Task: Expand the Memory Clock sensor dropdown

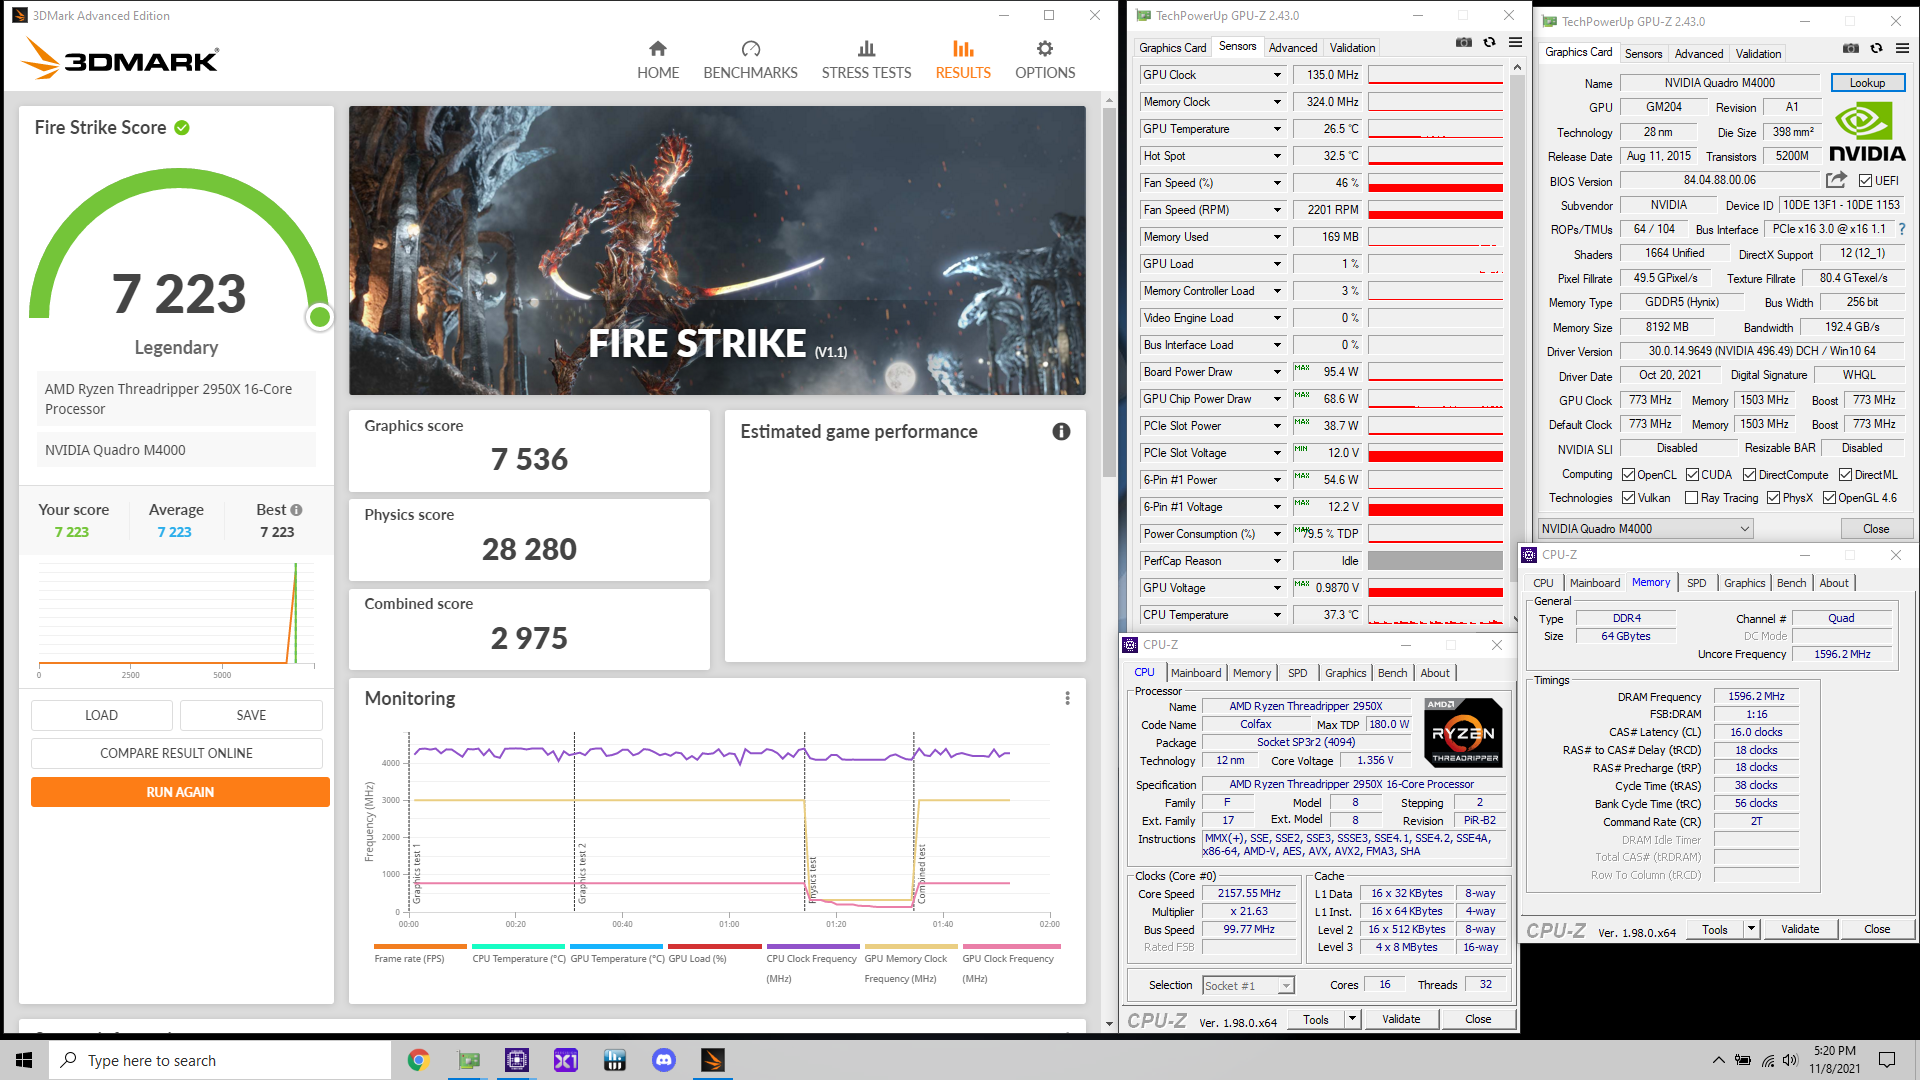Action: tap(1277, 102)
